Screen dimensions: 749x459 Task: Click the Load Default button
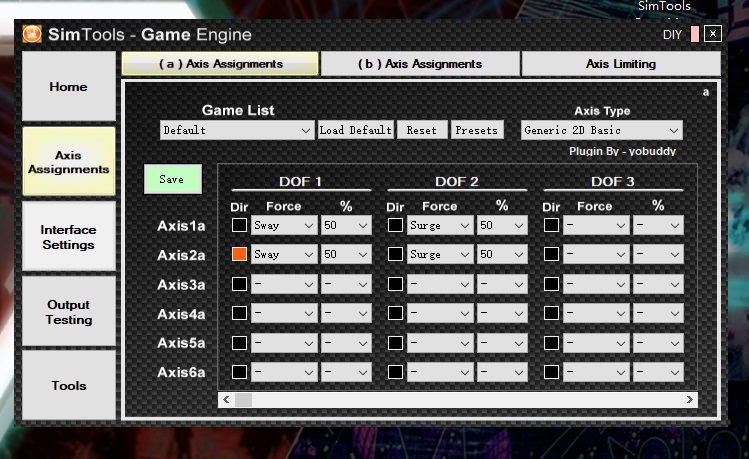[356, 130]
